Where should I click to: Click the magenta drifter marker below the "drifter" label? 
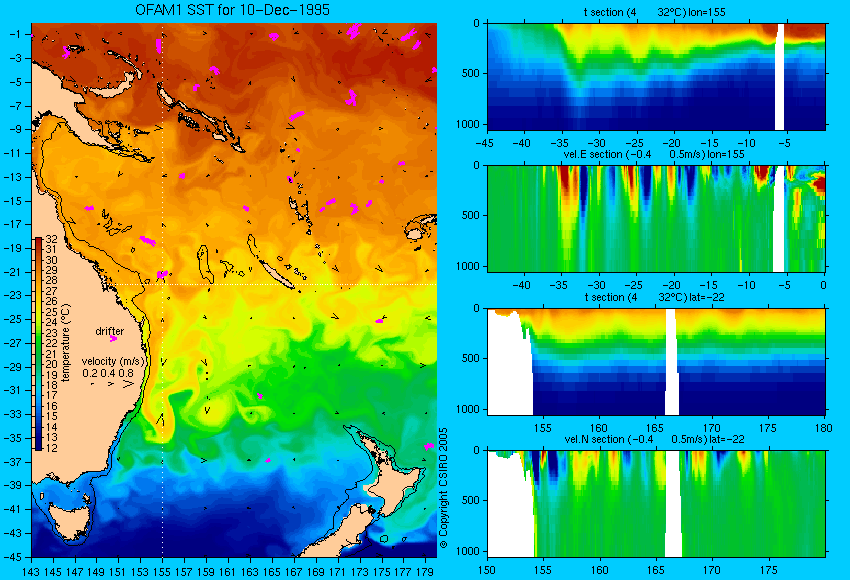point(113,339)
